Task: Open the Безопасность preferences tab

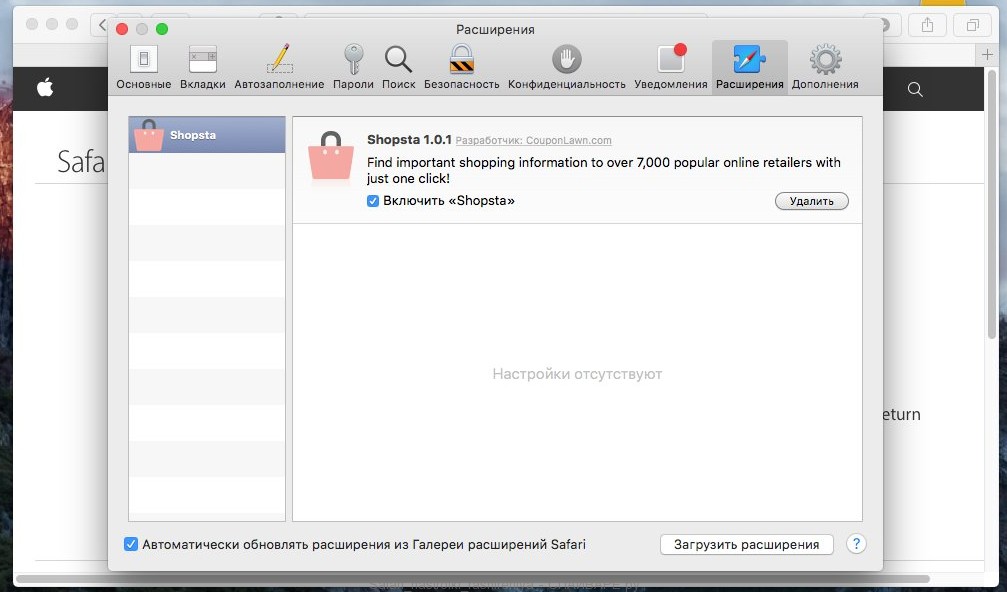Action: (462, 67)
